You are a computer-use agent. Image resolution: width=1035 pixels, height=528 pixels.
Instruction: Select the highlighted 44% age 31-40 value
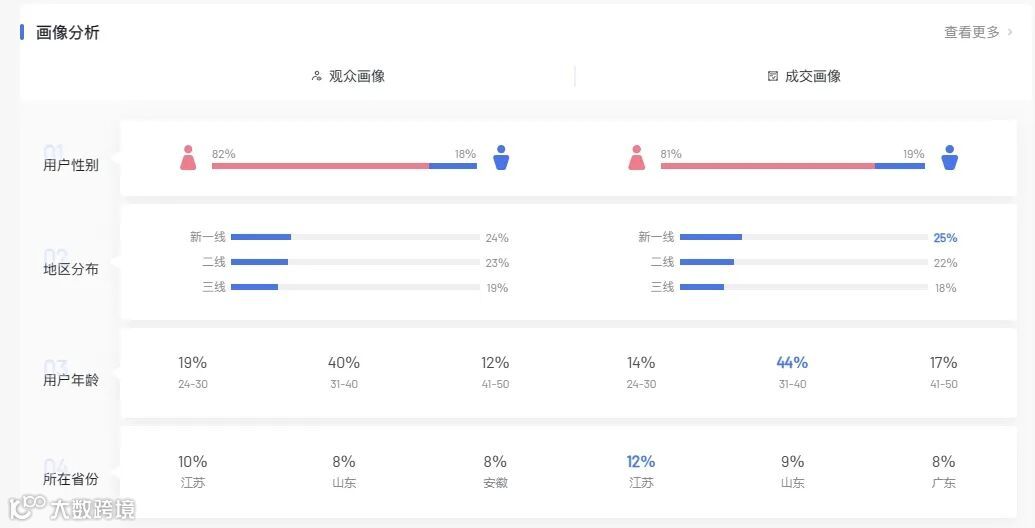792,363
